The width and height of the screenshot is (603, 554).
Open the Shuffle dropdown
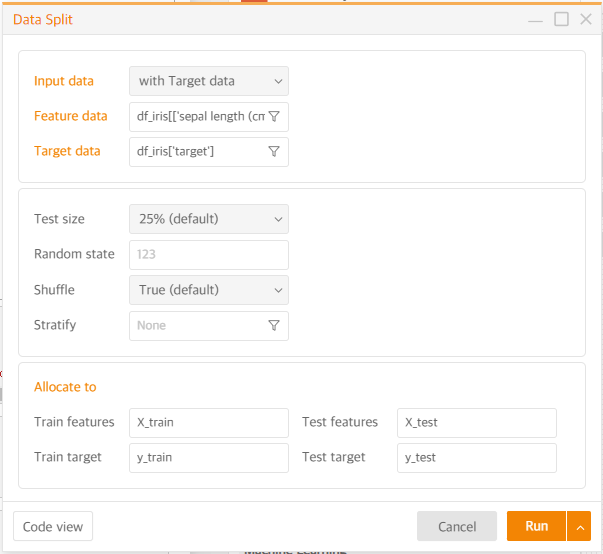(208, 290)
